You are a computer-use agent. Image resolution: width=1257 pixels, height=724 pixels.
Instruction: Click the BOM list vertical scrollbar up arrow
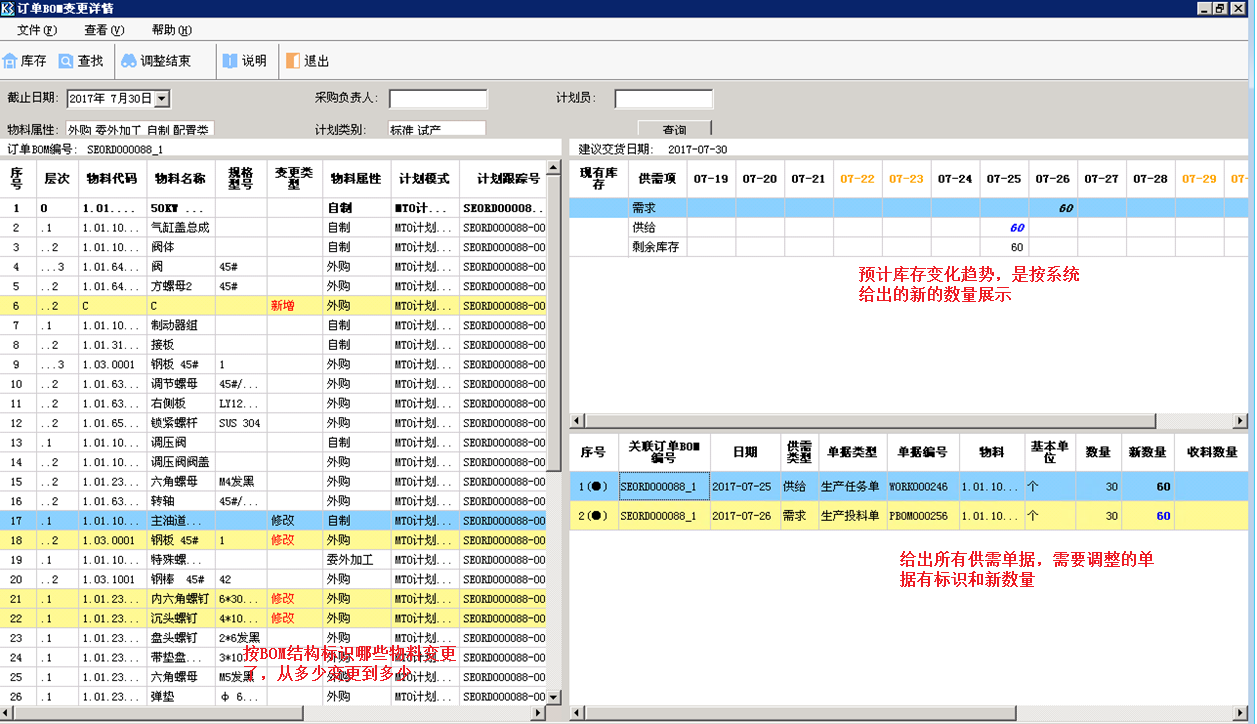(x=555, y=167)
